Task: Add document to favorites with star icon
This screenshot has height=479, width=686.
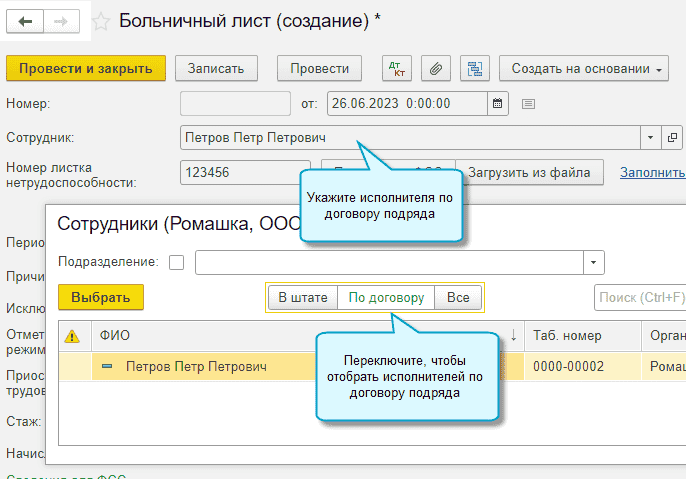Action: (101, 21)
